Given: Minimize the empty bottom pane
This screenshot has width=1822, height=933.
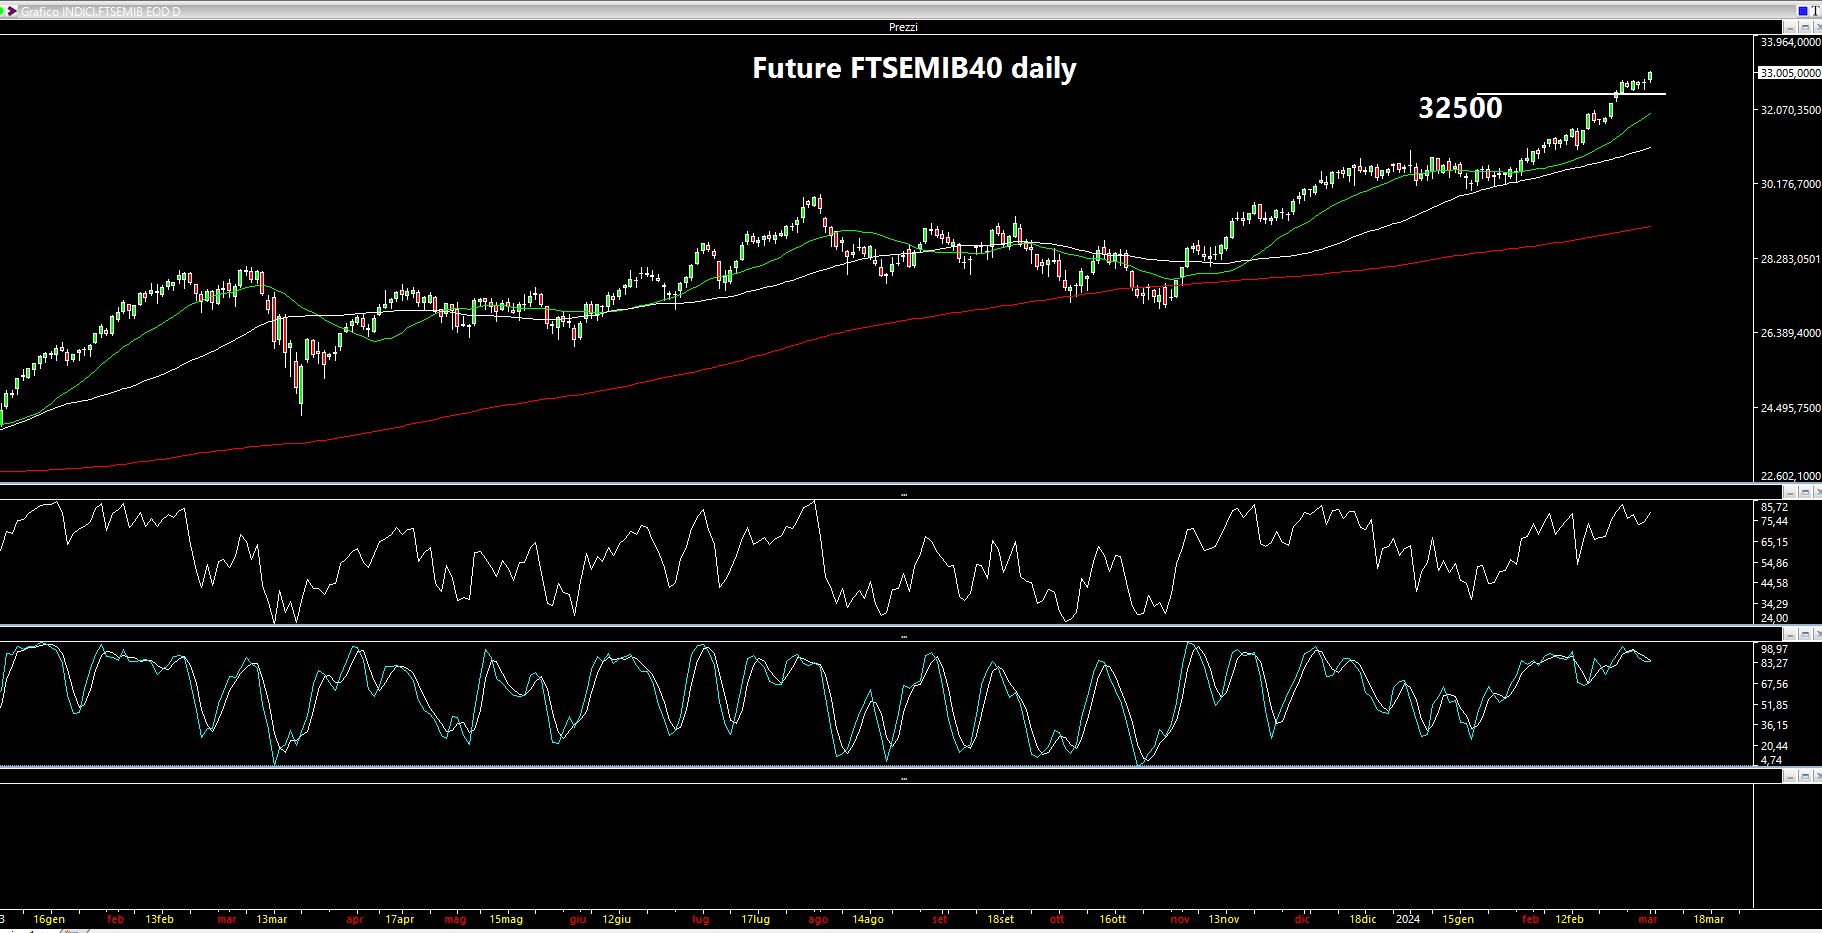Looking at the screenshot, I should tap(1791, 775).
